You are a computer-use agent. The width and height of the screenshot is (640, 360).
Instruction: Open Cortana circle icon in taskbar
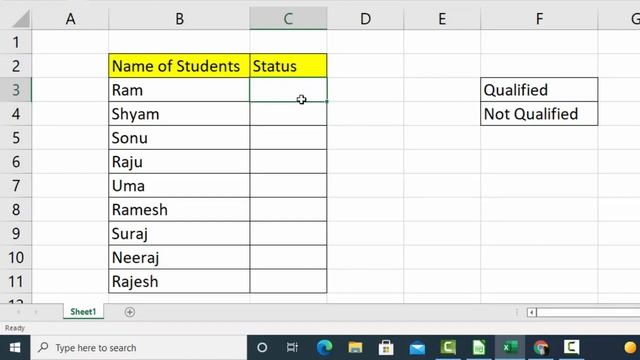coord(262,348)
